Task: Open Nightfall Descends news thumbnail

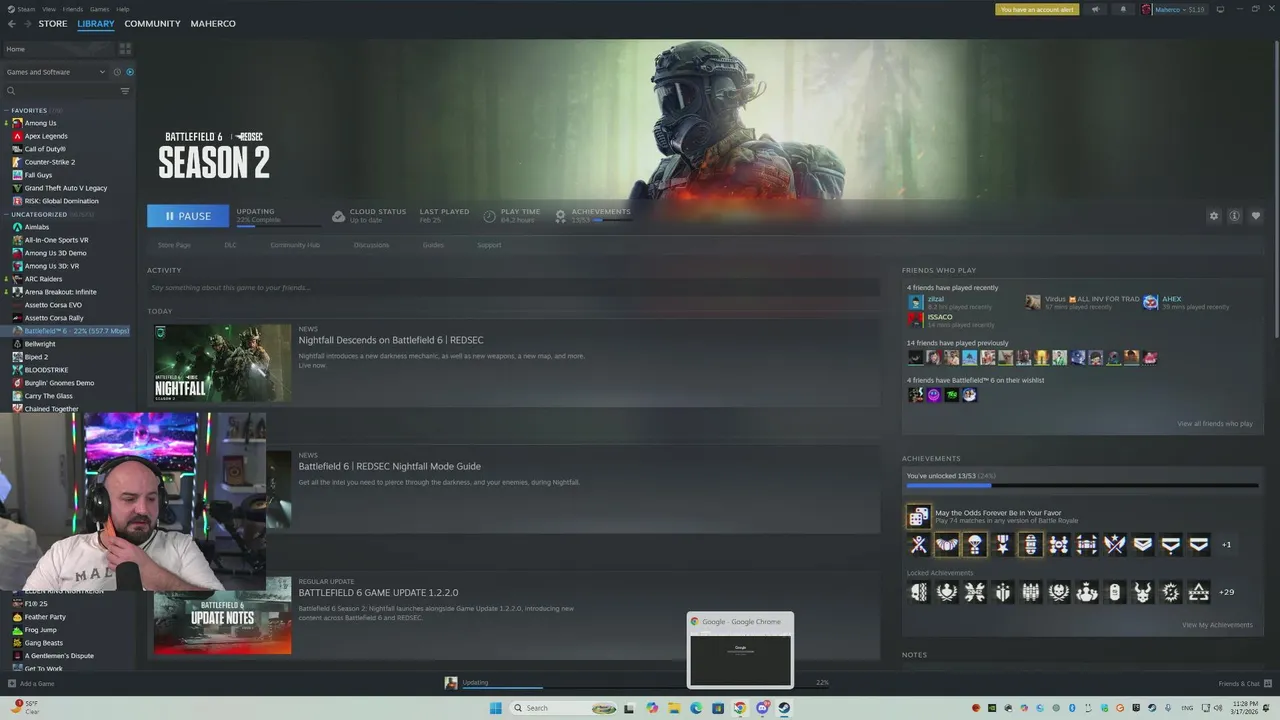Action: [222, 363]
